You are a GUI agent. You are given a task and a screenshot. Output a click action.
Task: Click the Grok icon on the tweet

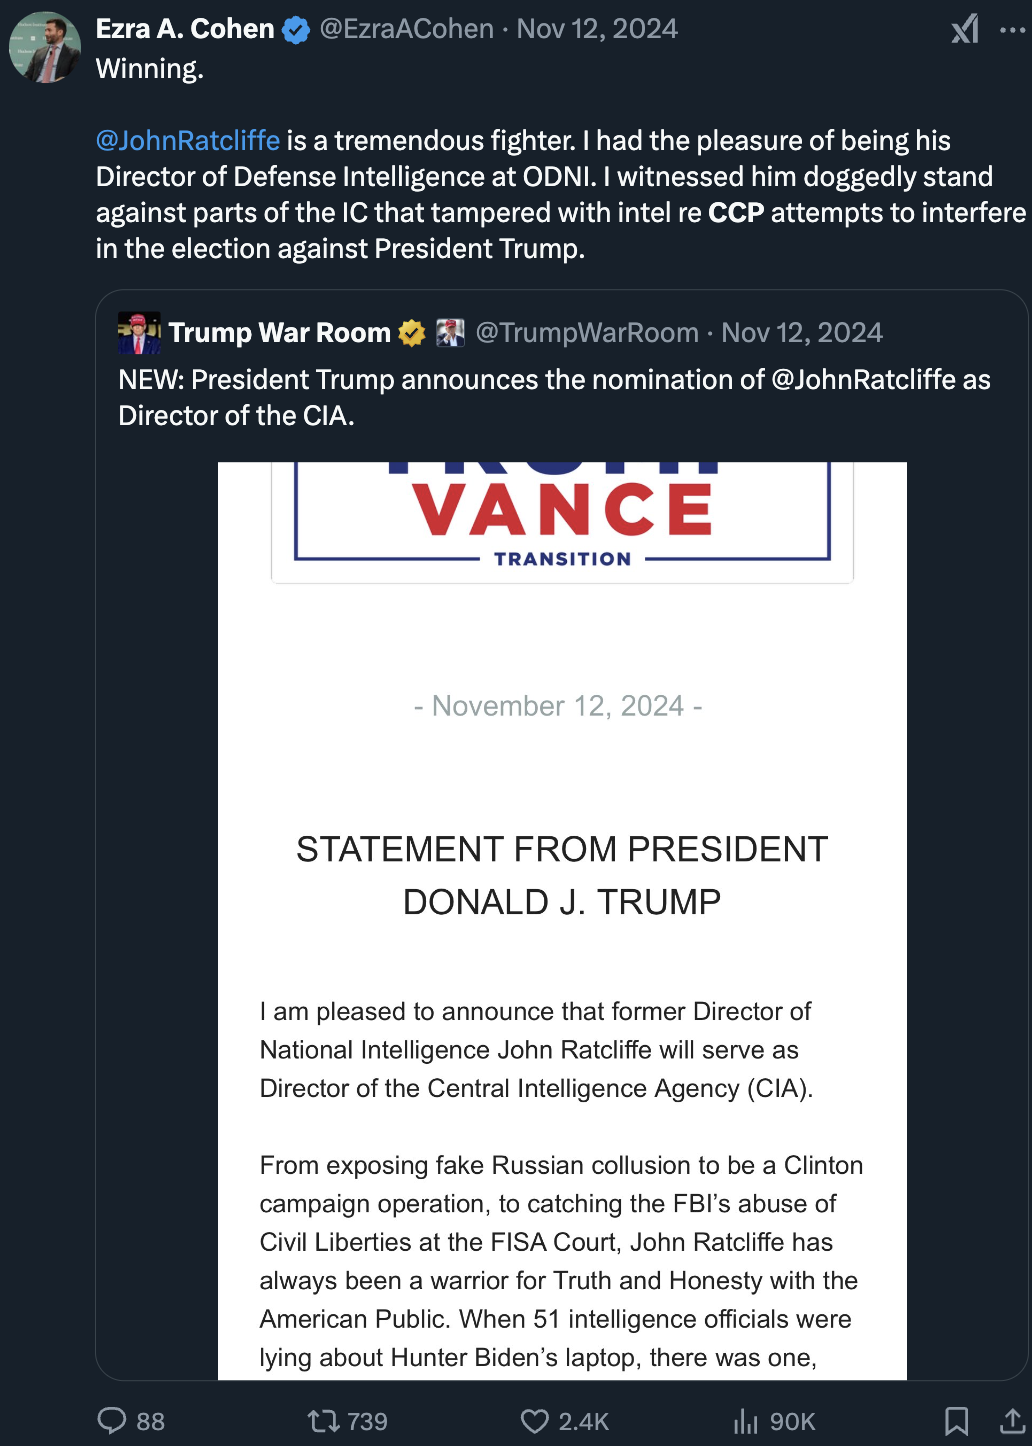[x=965, y=30]
